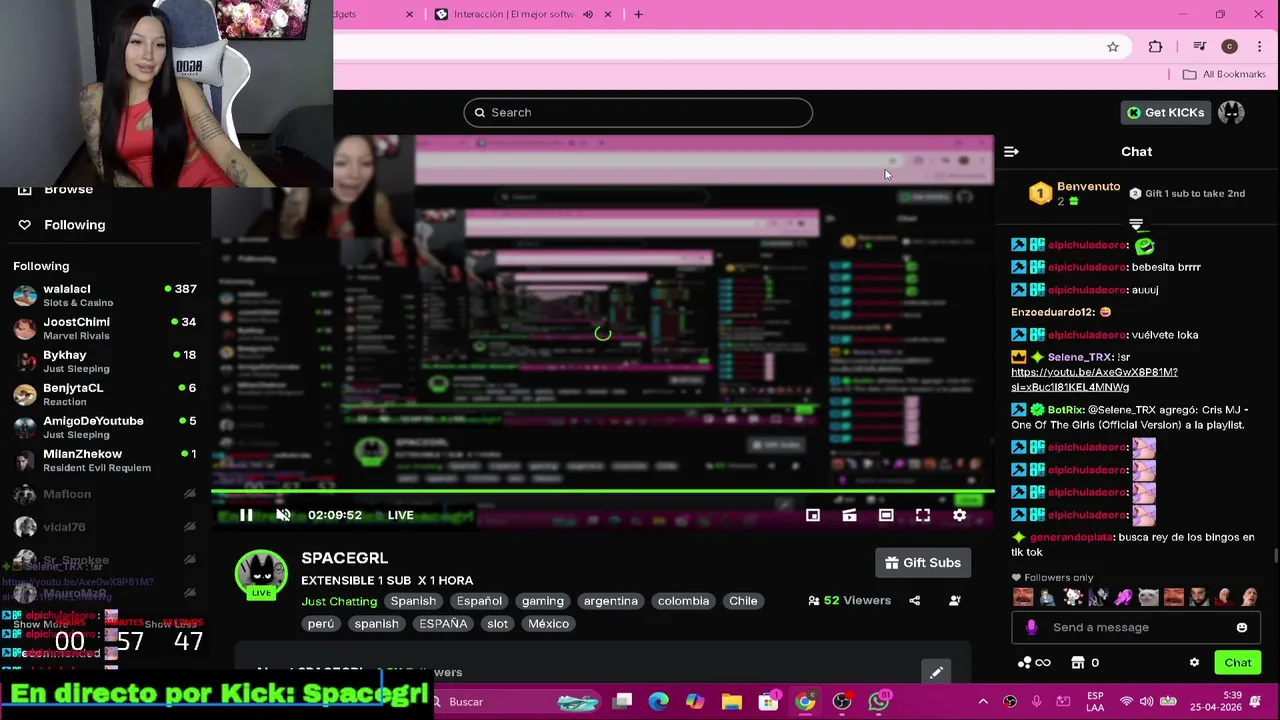This screenshot has height=720, width=1280.
Task: Open video player settings gear
Action: tap(960, 515)
